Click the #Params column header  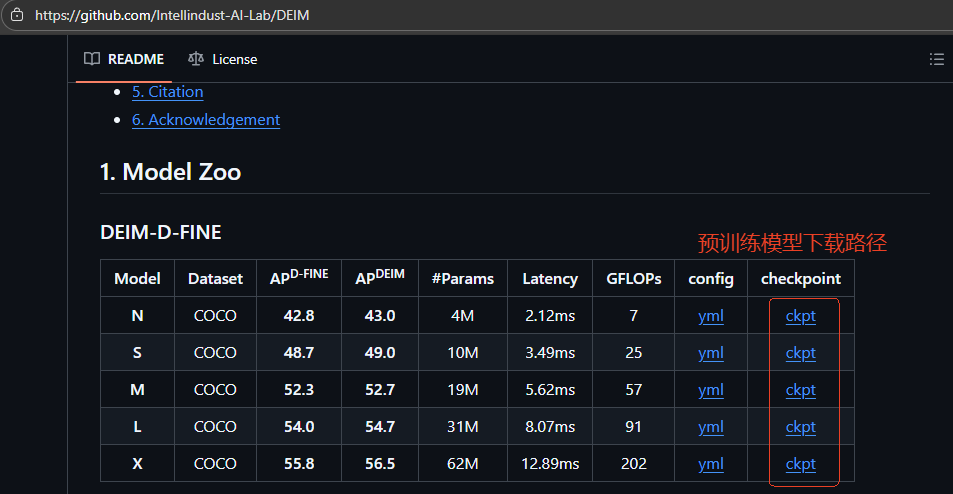coord(463,279)
